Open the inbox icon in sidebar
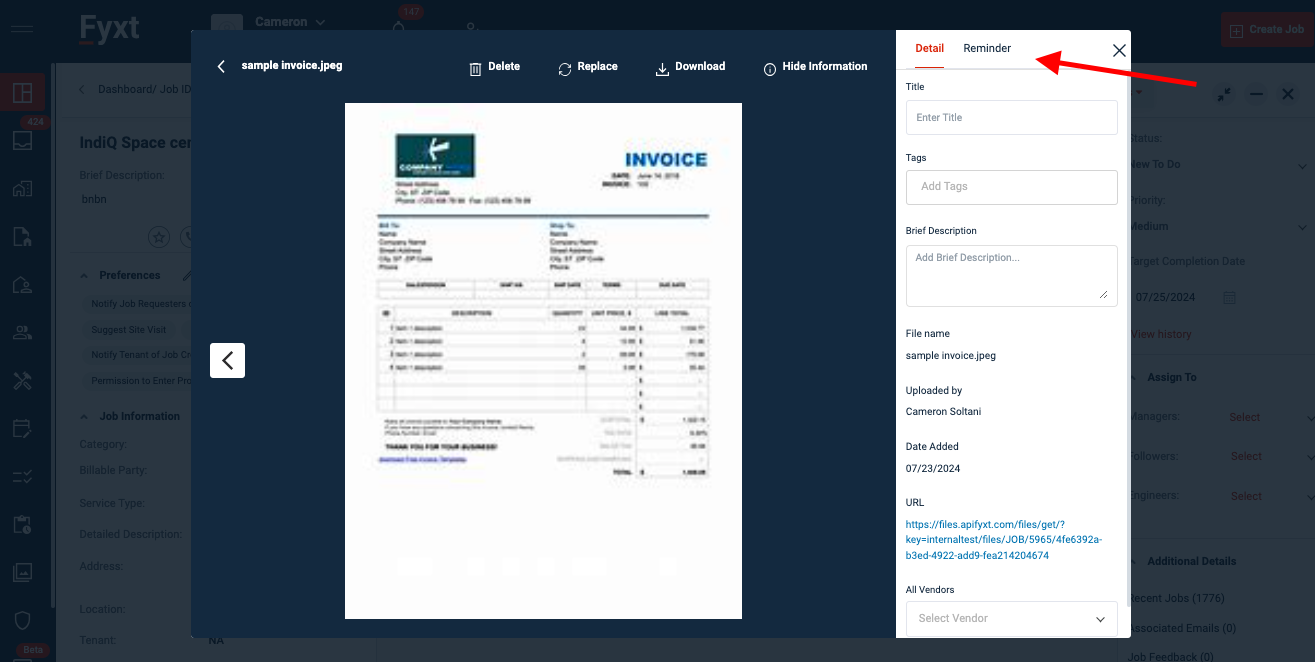 [x=22, y=141]
